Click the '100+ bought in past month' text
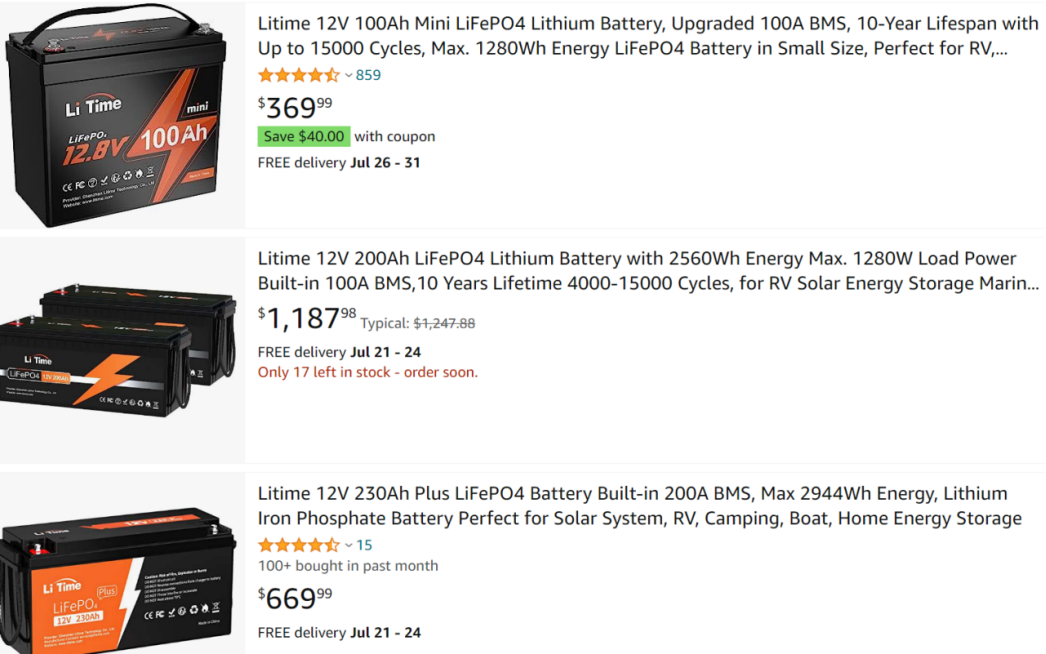Viewport: 1046px width, 654px height. [347, 566]
